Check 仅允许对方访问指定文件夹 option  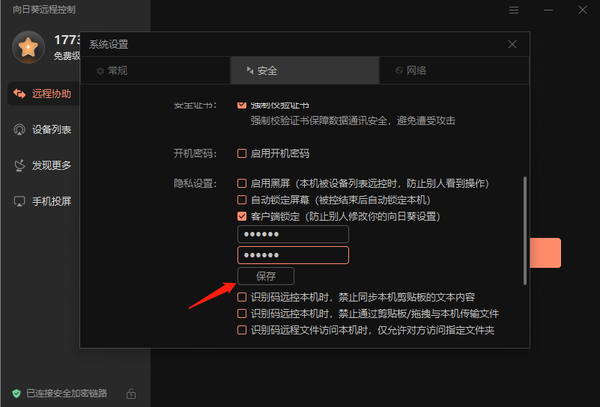pyautogui.click(x=242, y=330)
